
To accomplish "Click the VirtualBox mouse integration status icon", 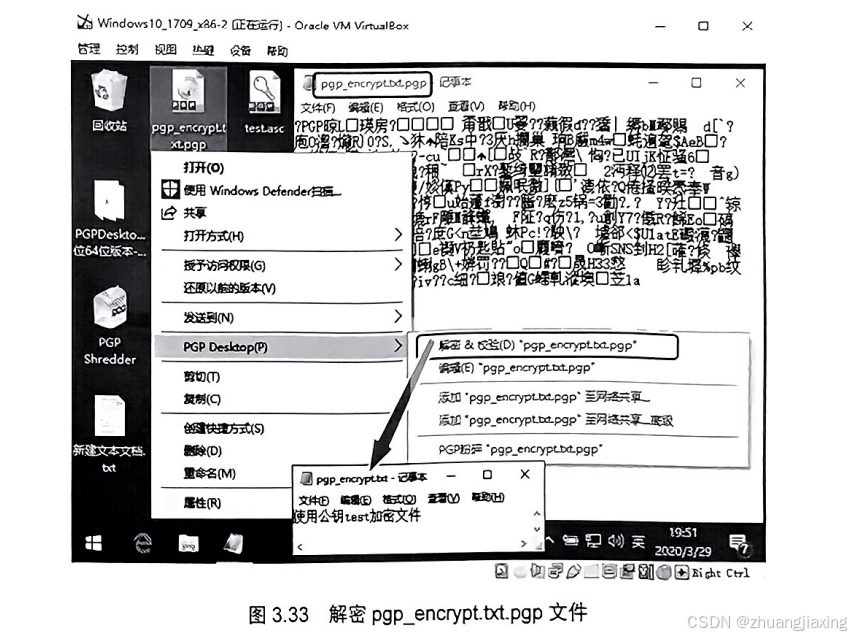I will 663,571.
